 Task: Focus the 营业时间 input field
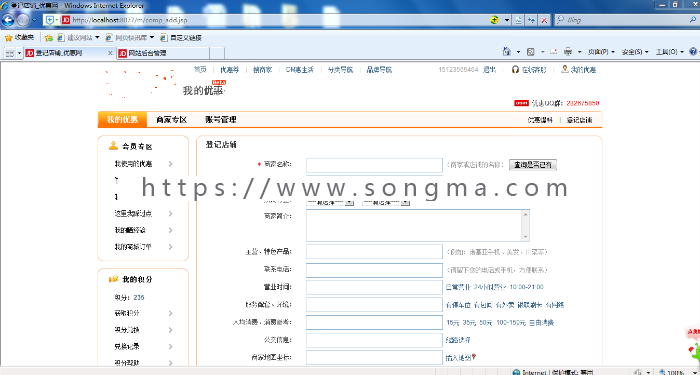[x=374, y=288]
